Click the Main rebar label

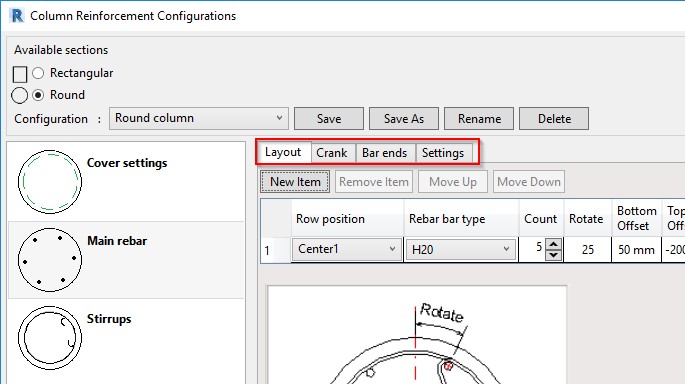pyautogui.click(x=117, y=241)
